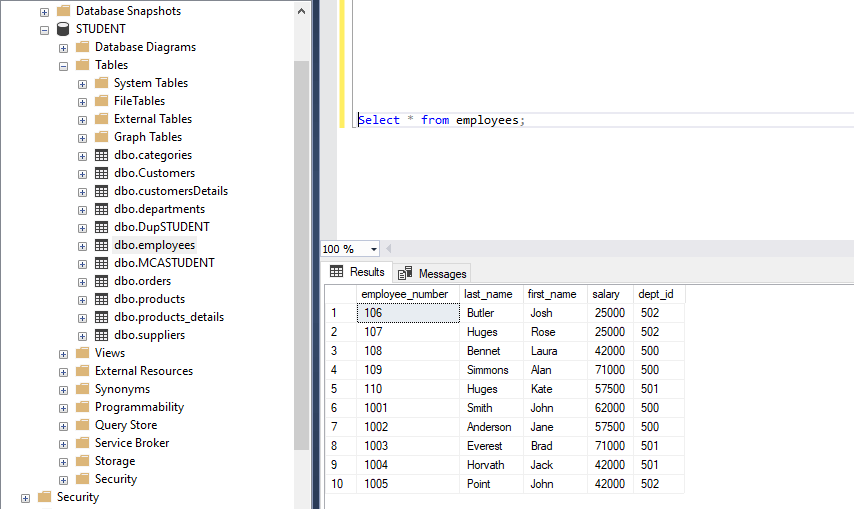Click the STUDENT database cylinder icon
Viewport: 854px width, 509px height.
pos(63,29)
